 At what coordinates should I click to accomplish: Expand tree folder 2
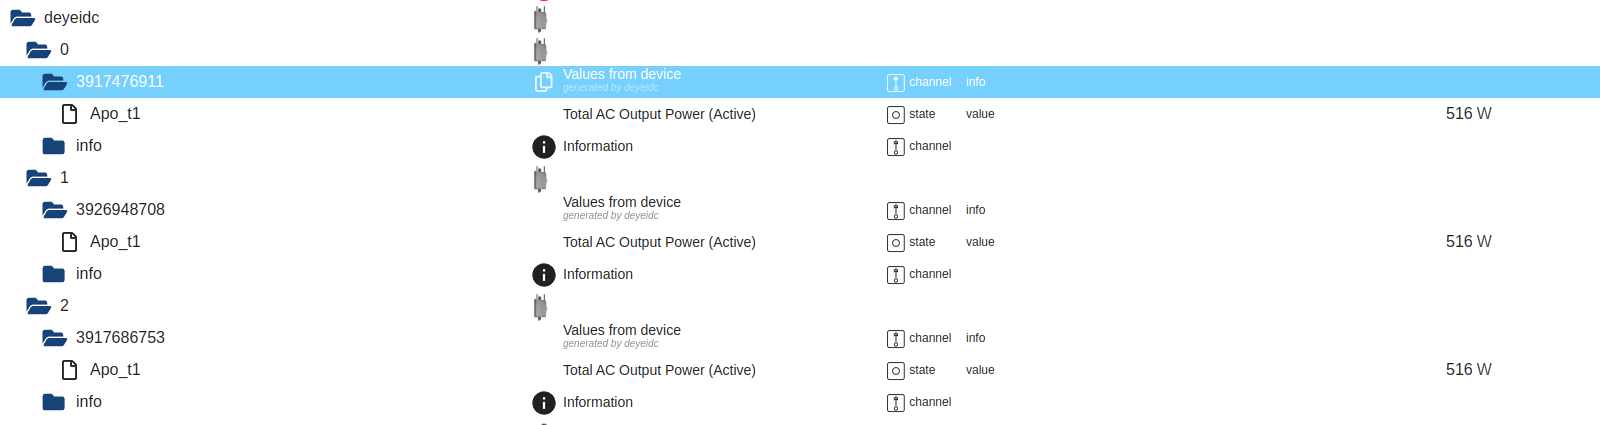(38, 306)
